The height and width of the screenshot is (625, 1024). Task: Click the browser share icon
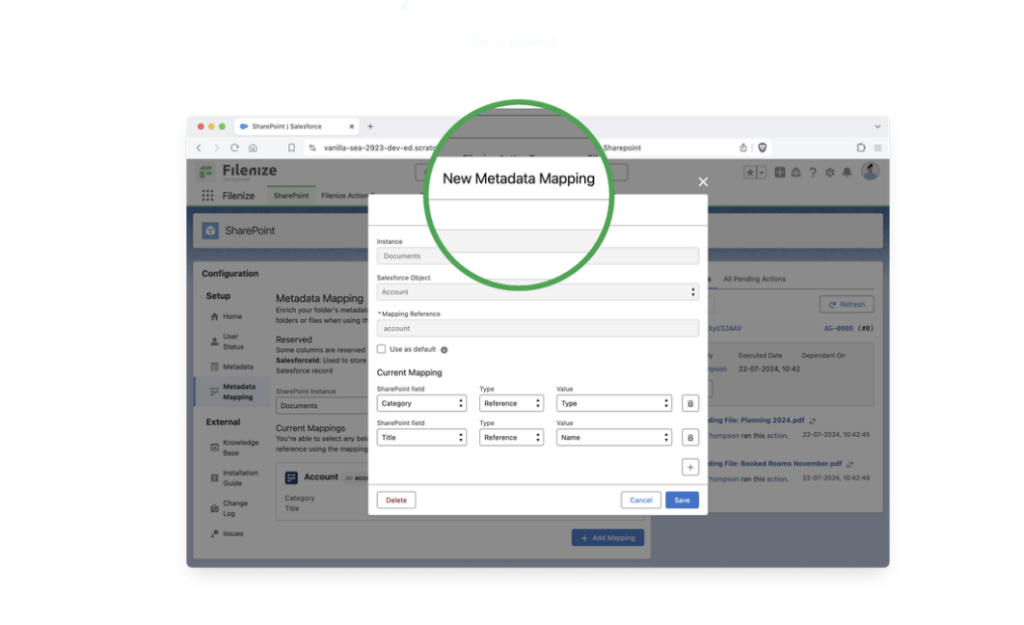point(743,148)
